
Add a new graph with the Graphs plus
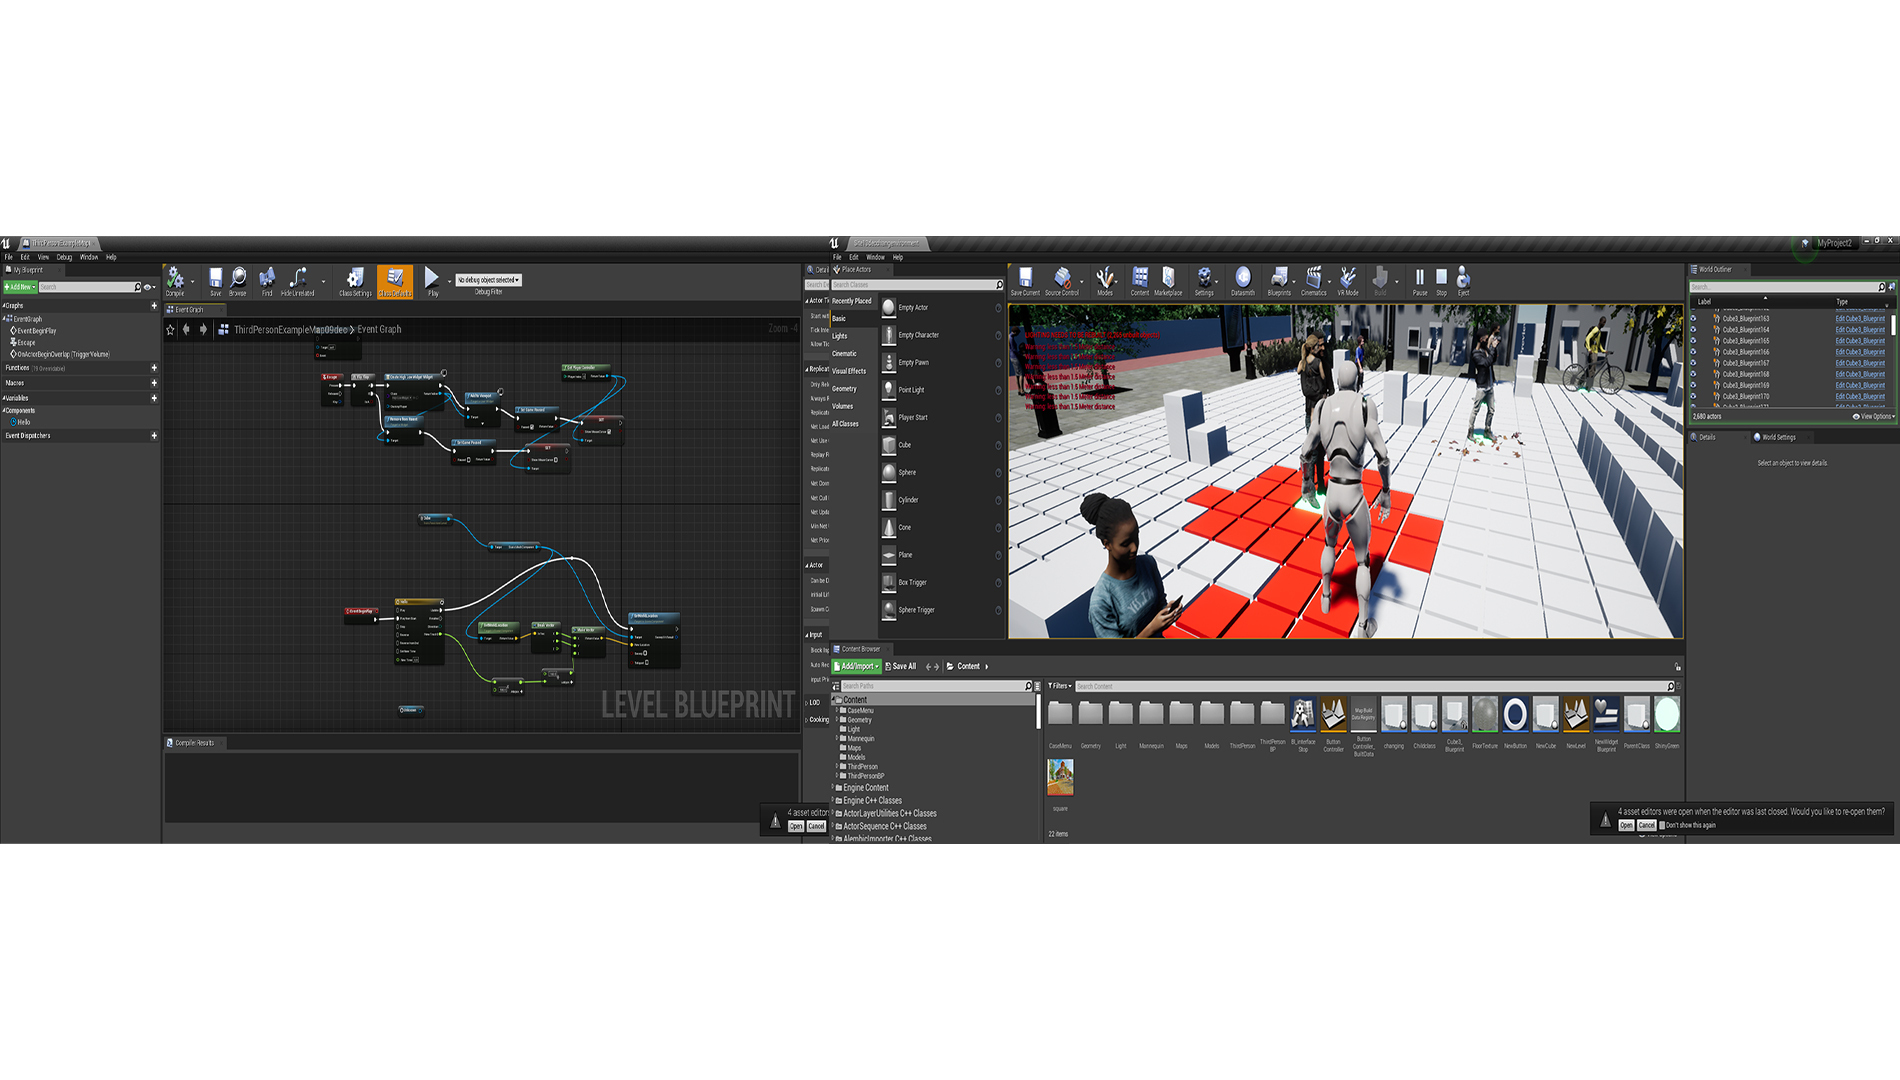154,306
